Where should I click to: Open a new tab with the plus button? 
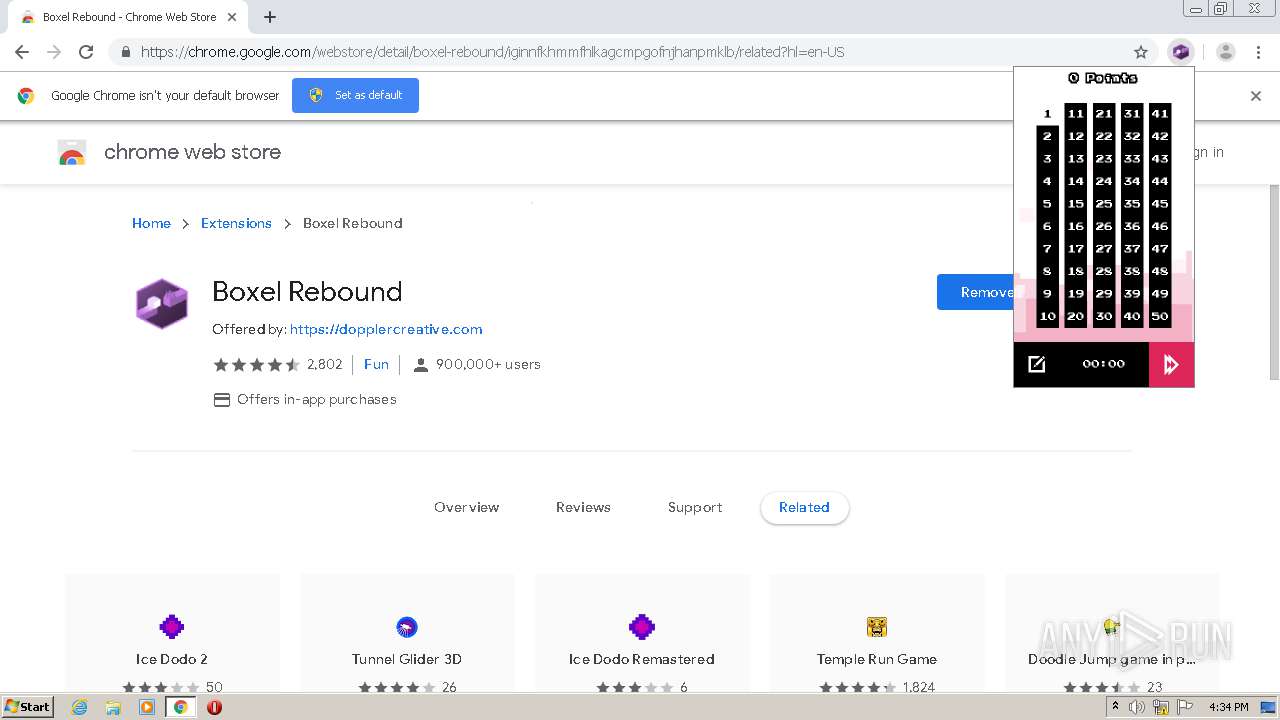270,17
